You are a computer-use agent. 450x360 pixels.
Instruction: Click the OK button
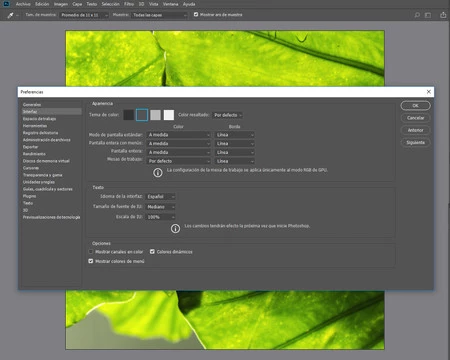pos(415,106)
